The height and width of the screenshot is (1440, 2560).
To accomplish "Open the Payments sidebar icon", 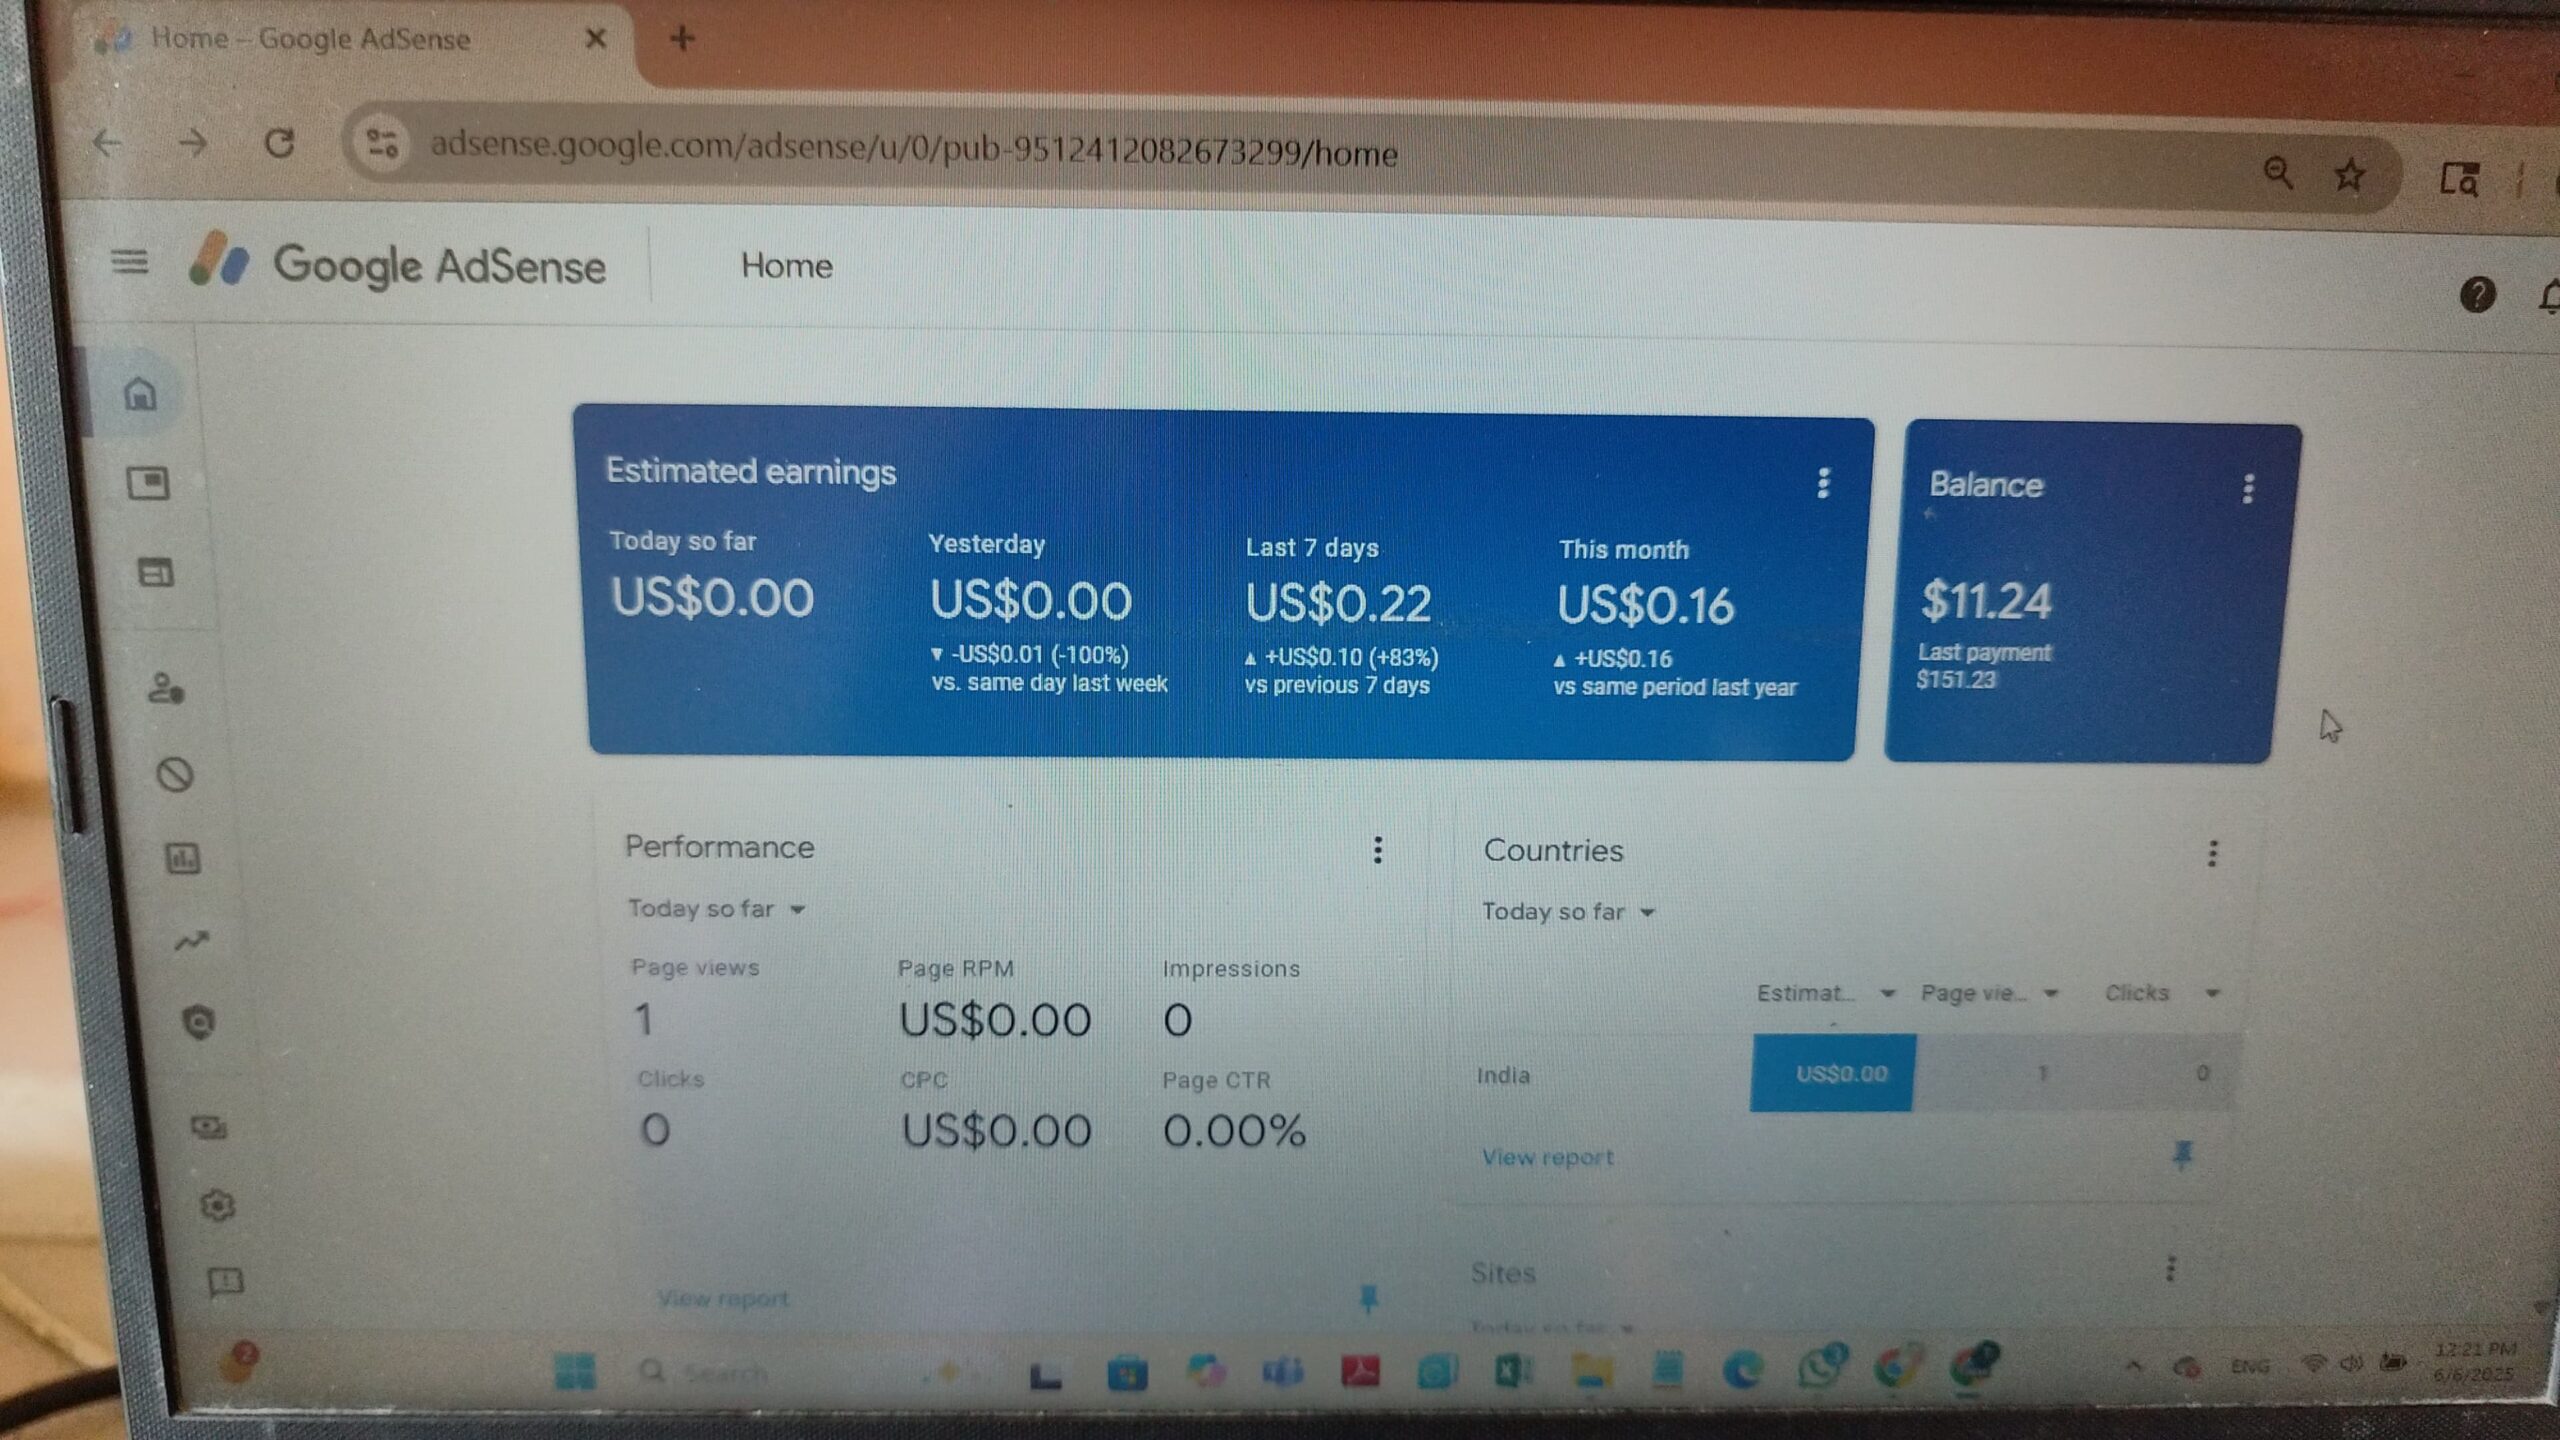I will tap(208, 1127).
